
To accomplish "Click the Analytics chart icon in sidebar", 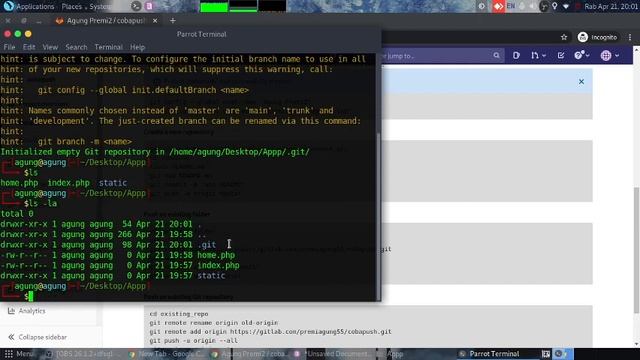I will click(x=11, y=311).
